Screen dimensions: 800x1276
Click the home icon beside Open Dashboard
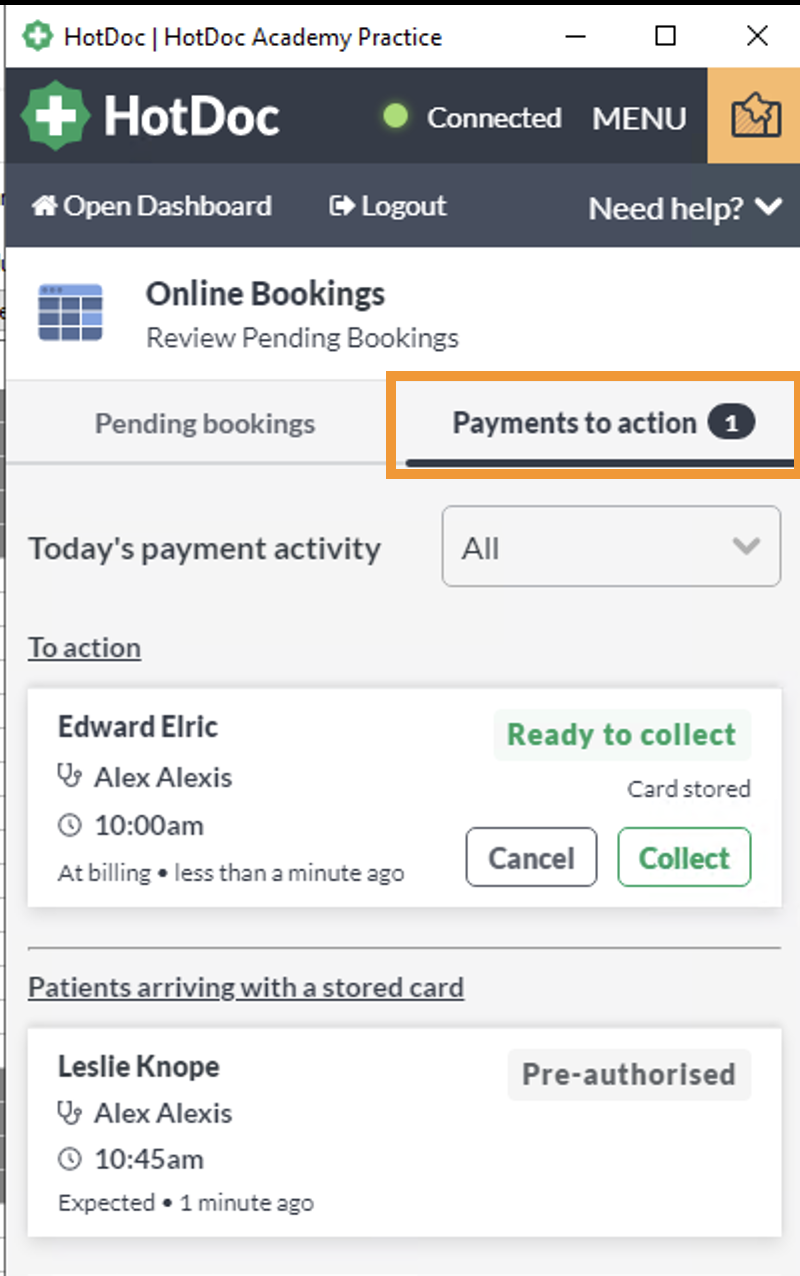pyautogui.click(x=45, y=206)
